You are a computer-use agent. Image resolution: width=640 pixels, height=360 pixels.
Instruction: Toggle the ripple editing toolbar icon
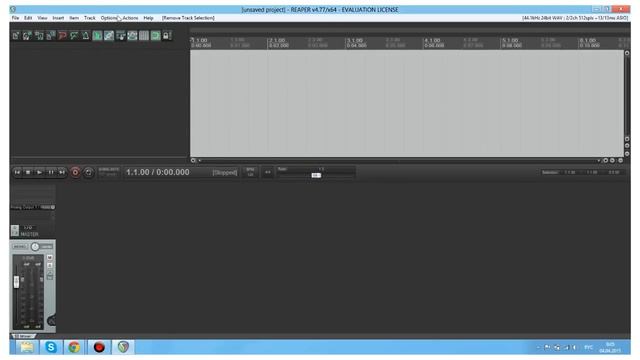[x=121, y=36]
